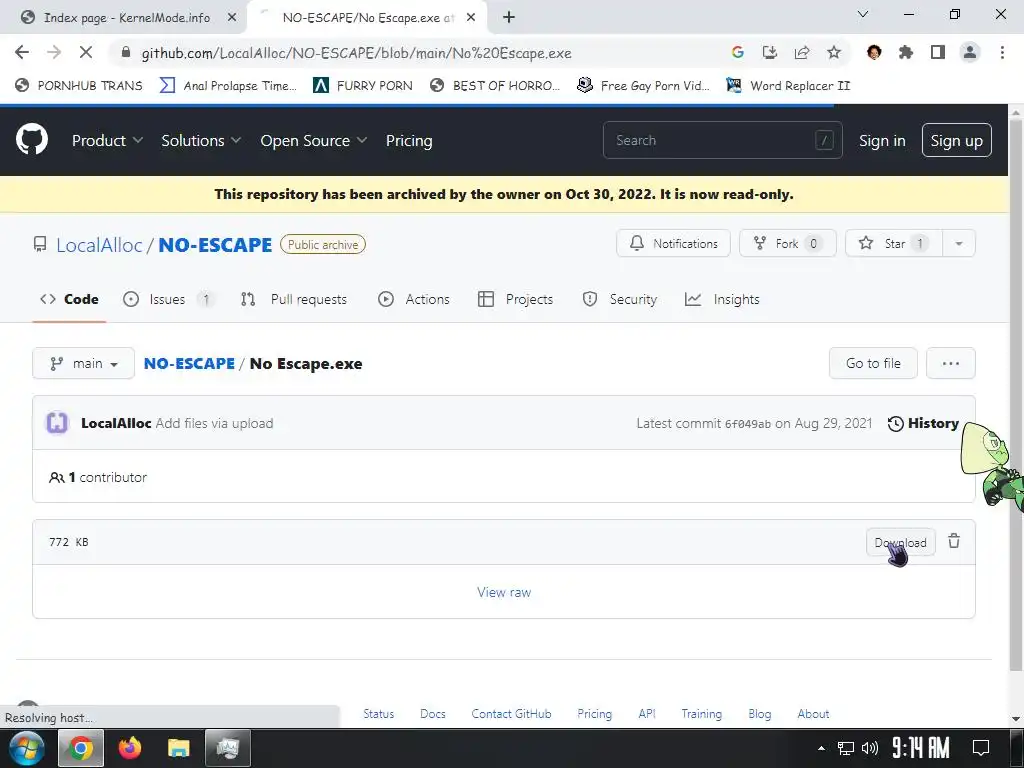
Task: Open the LocalAlloc owner link
Action: pos(99,245)
